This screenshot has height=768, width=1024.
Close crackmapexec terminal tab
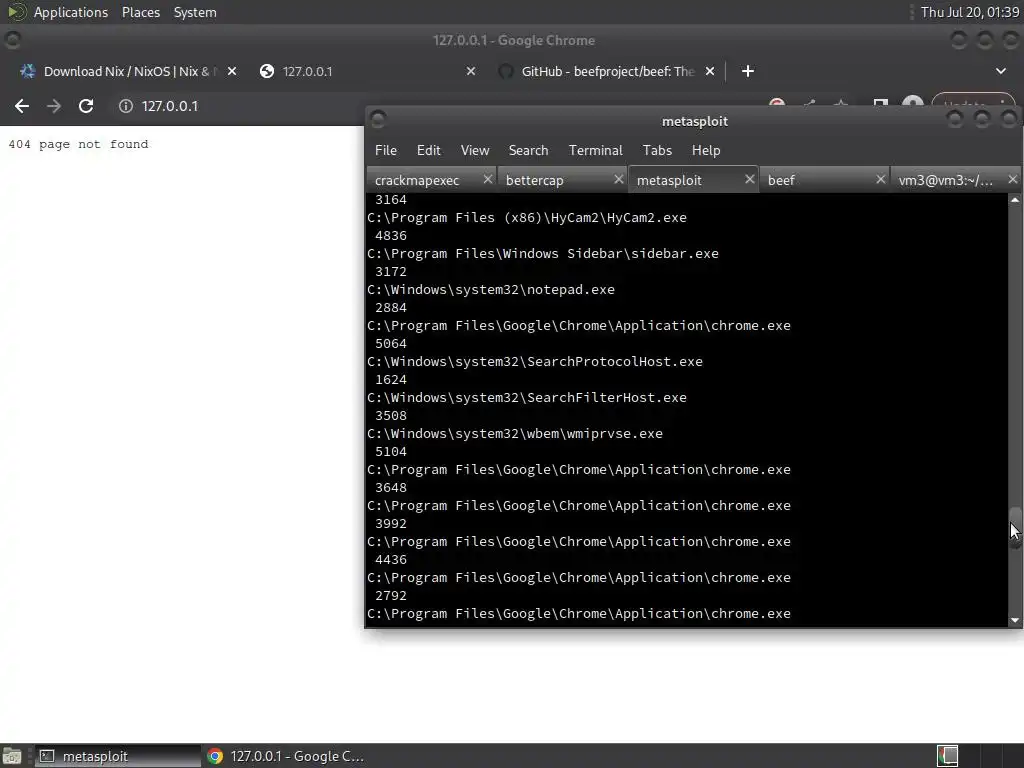point(487,179)
